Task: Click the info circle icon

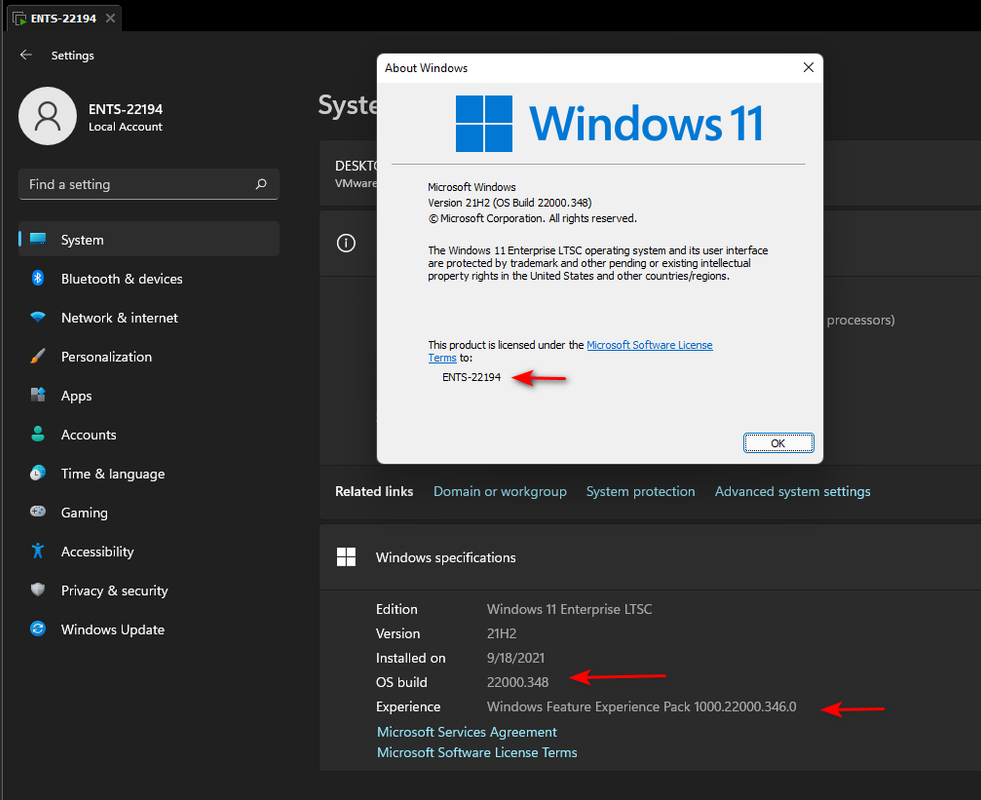Action: 346,243
